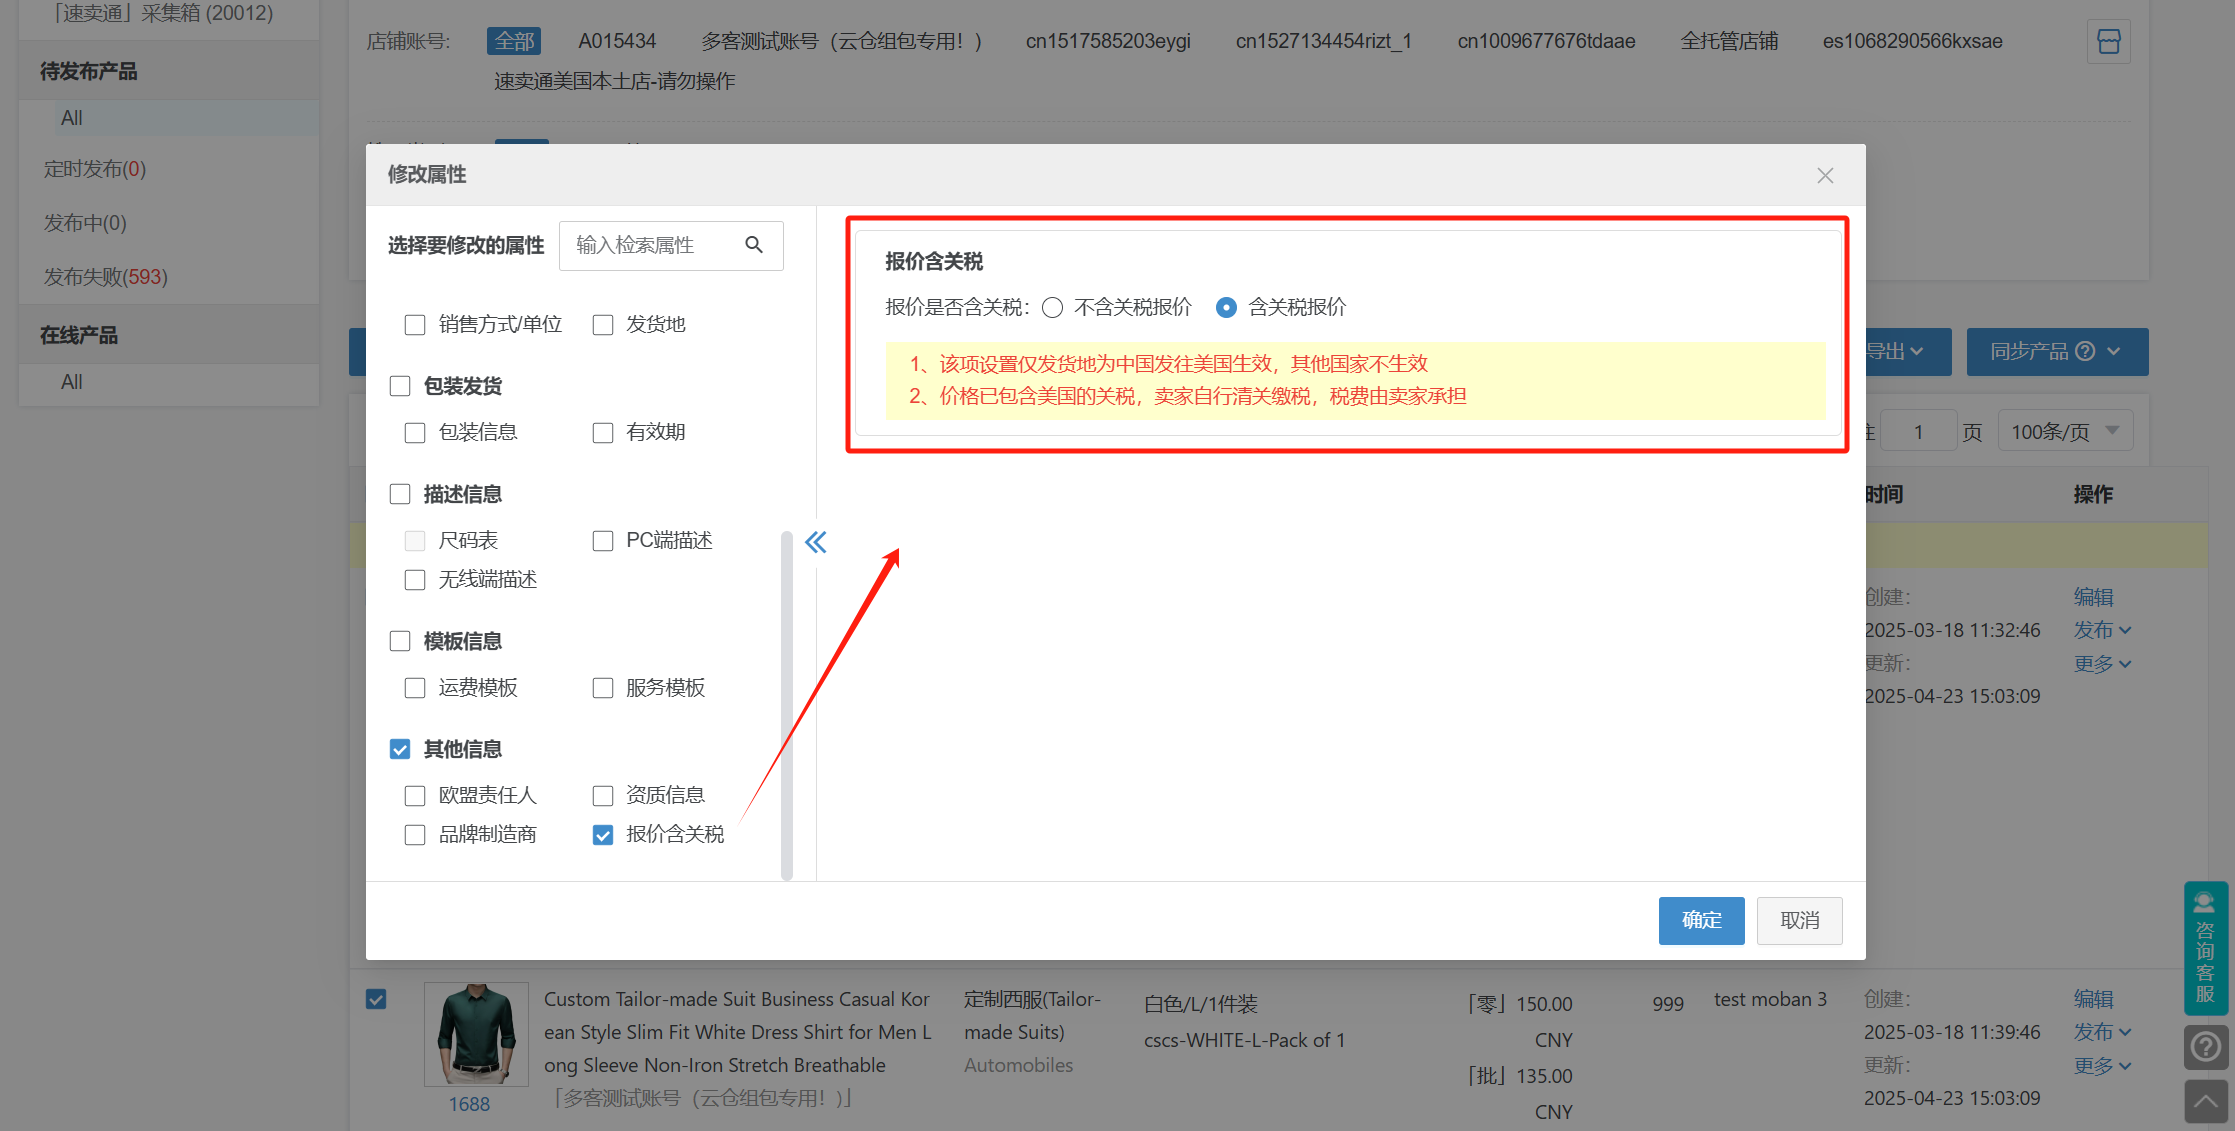This screenshot has height=1131, width=2235.
Task: Select 速卖通美国本土店-请勿操作 account
Action: coord(614,81)
